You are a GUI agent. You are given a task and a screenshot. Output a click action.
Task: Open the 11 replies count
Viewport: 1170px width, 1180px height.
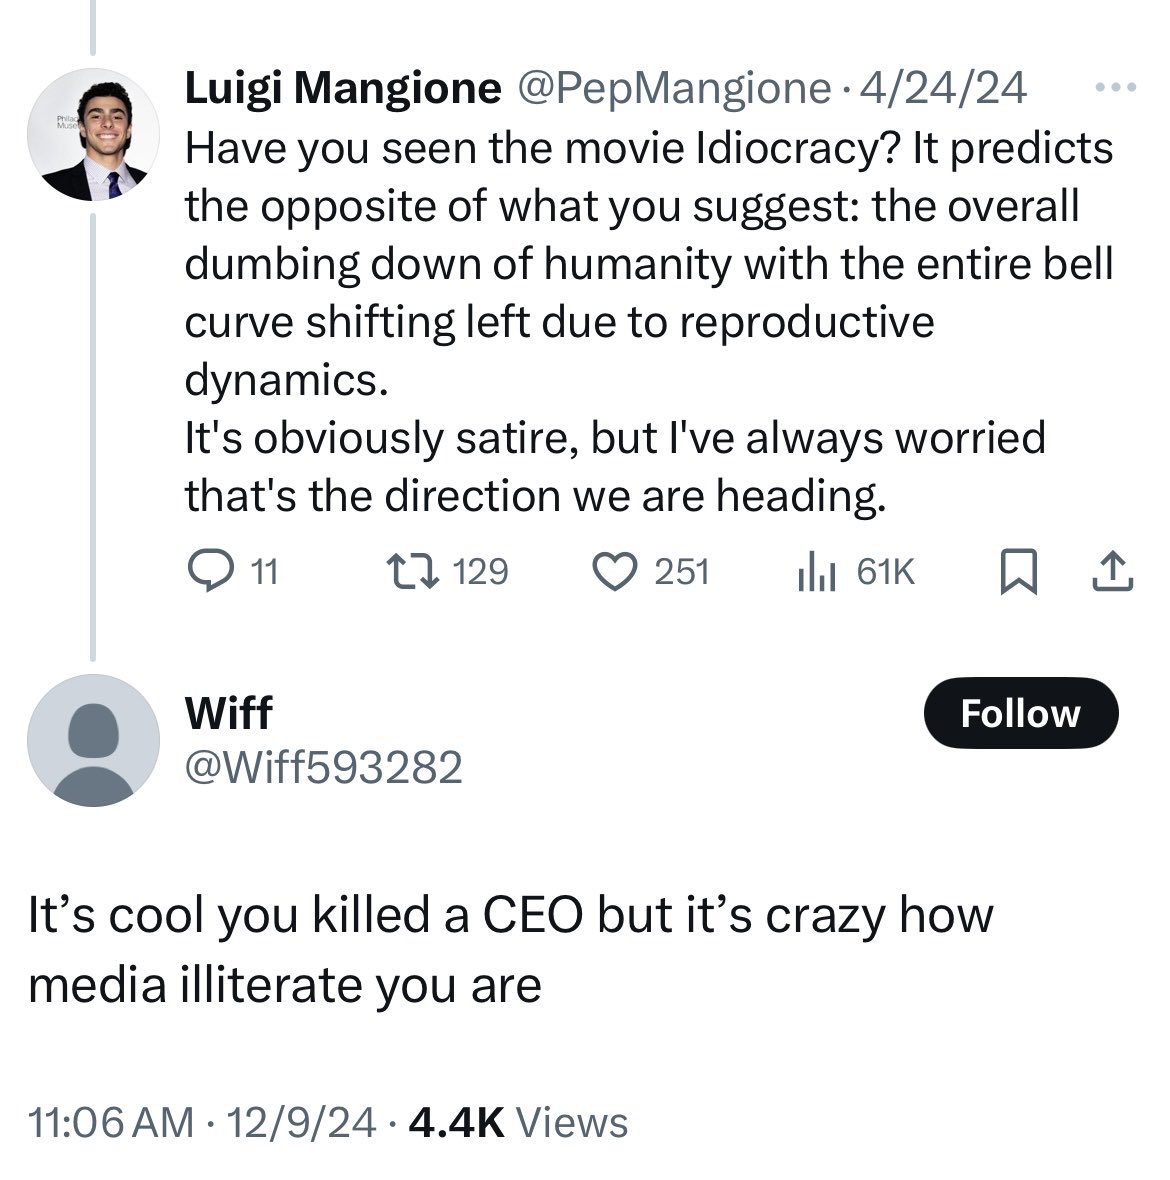point(264,572)
